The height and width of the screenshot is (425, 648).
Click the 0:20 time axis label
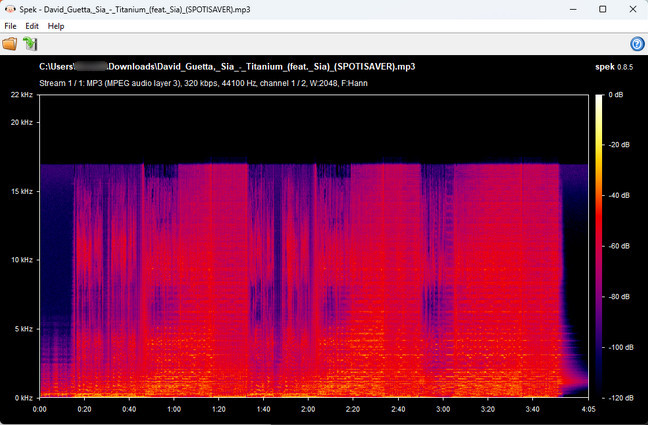pos(84,409)
